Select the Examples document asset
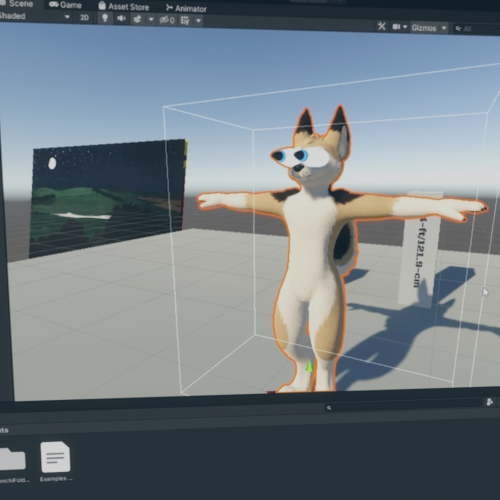The width and height of the screenshot is (500, 500). [55, 457]
